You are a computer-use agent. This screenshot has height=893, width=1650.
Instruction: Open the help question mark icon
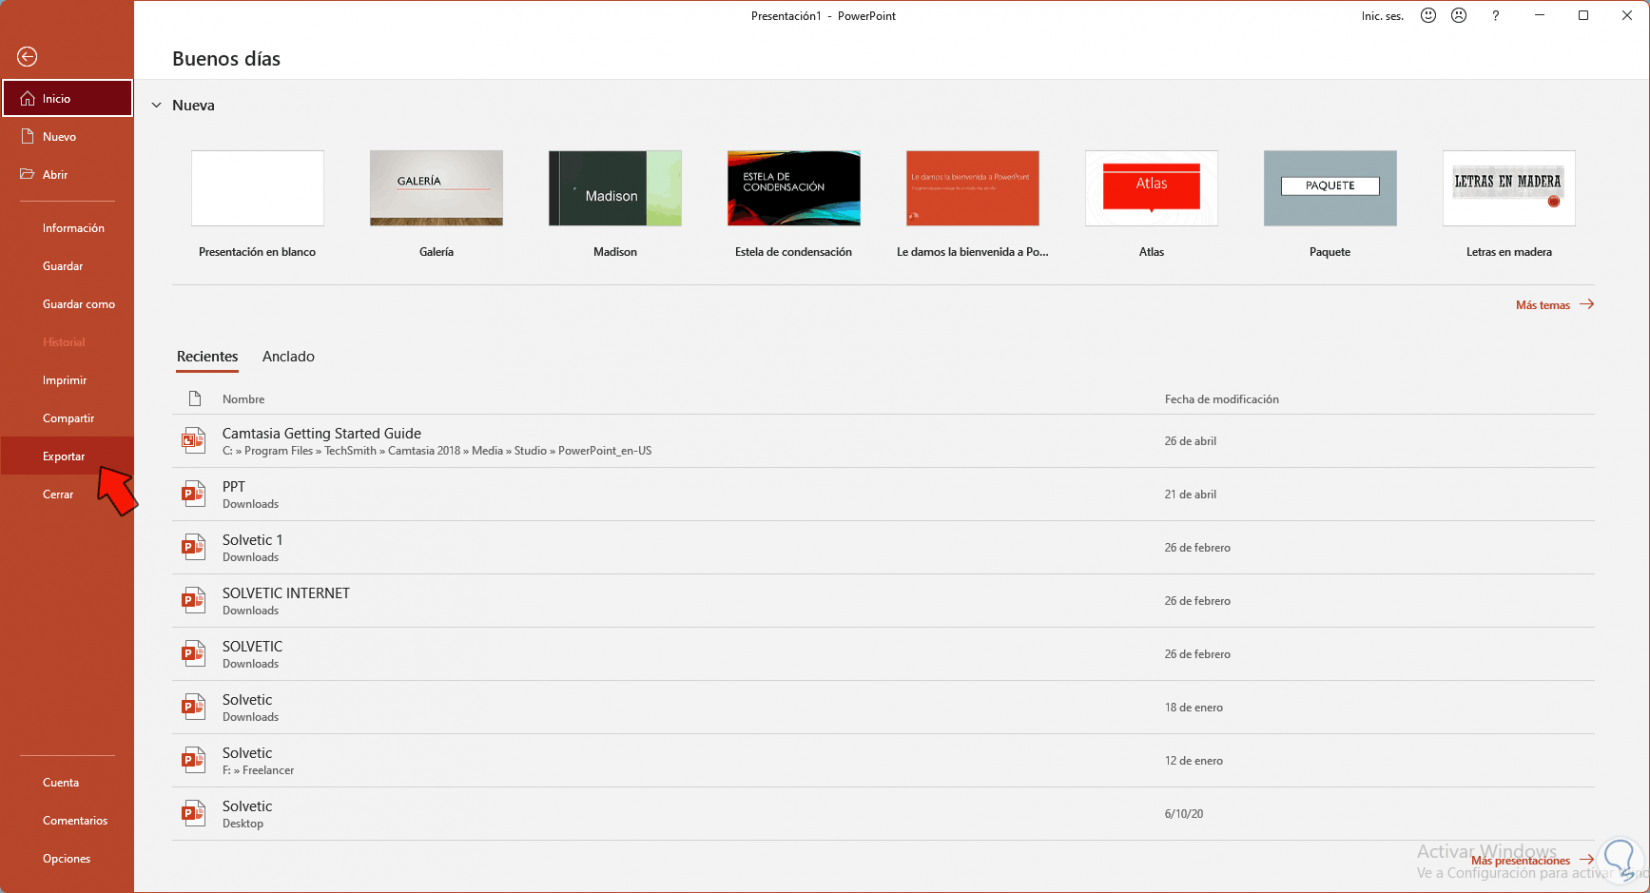[x=1495, y=16]
